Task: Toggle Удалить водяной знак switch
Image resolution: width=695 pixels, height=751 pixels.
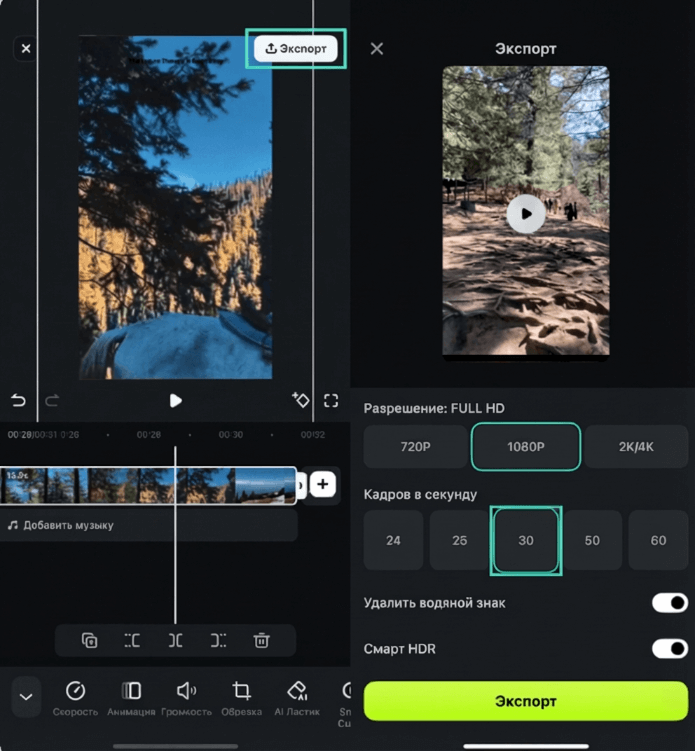Action: [669, 602]
